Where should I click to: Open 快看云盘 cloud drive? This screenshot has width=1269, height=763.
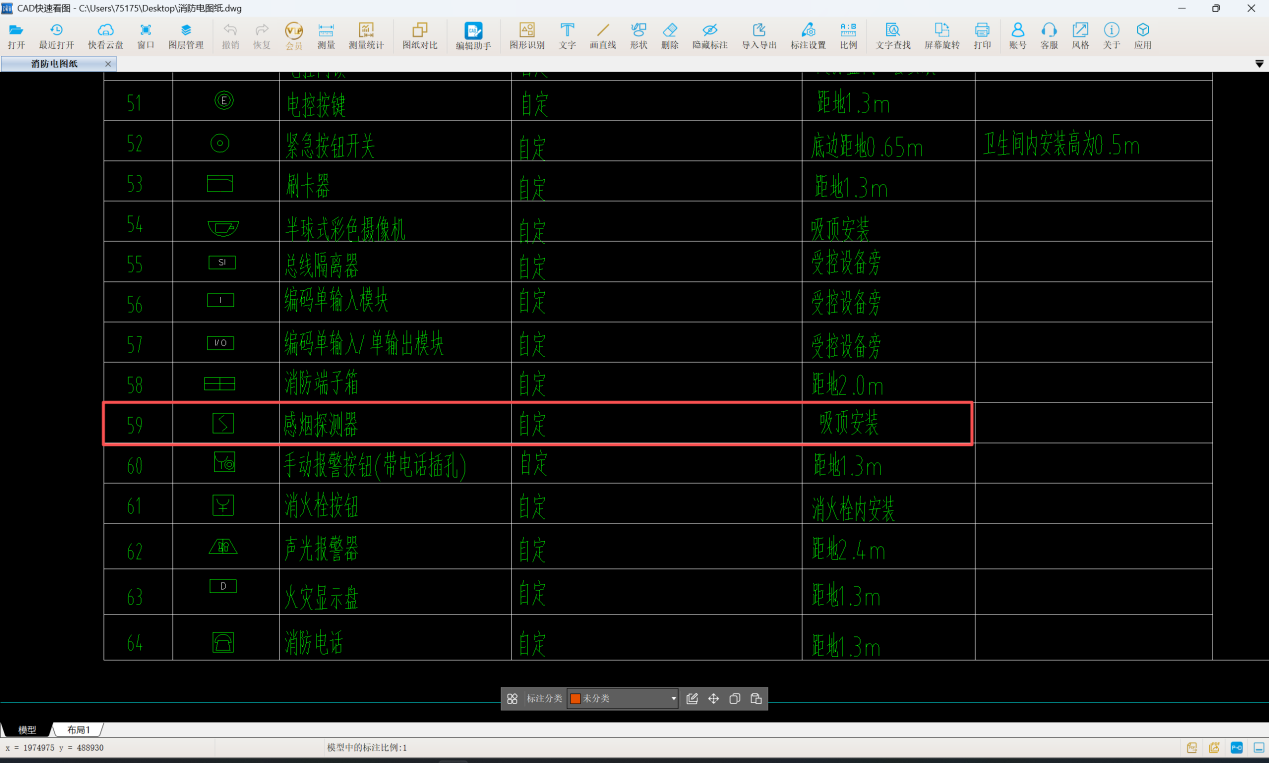click(x=105, y=36)
